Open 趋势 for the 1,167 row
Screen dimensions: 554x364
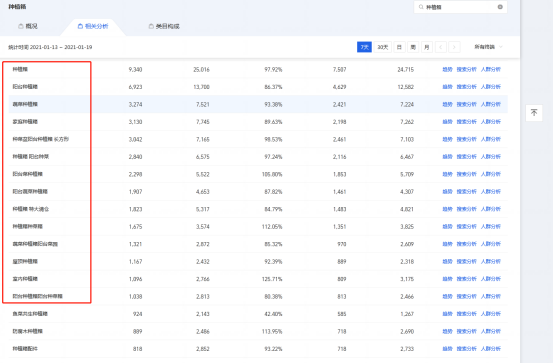point(447,262)
